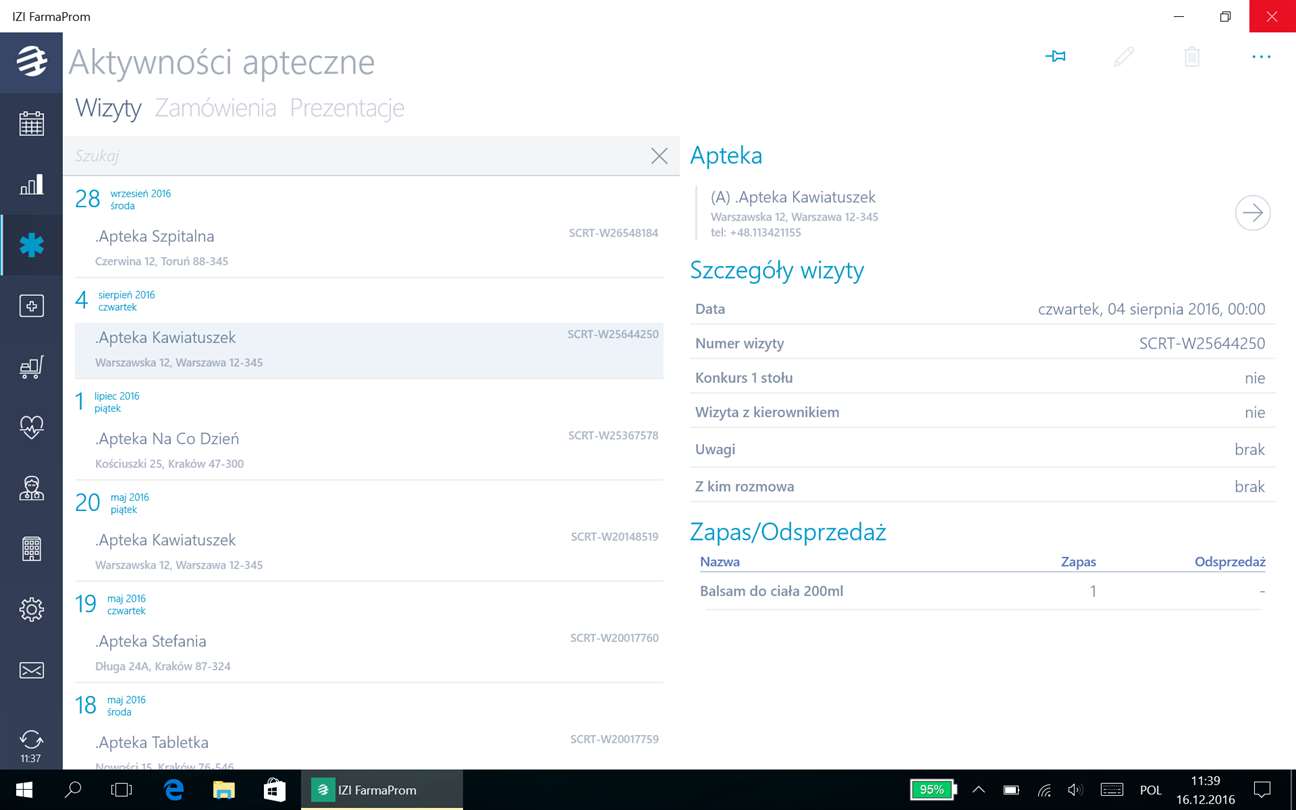Select the pharmacy asterisk sidebar icon
This screenshot has height=810, width=1296.
click(x=31, y=245)
